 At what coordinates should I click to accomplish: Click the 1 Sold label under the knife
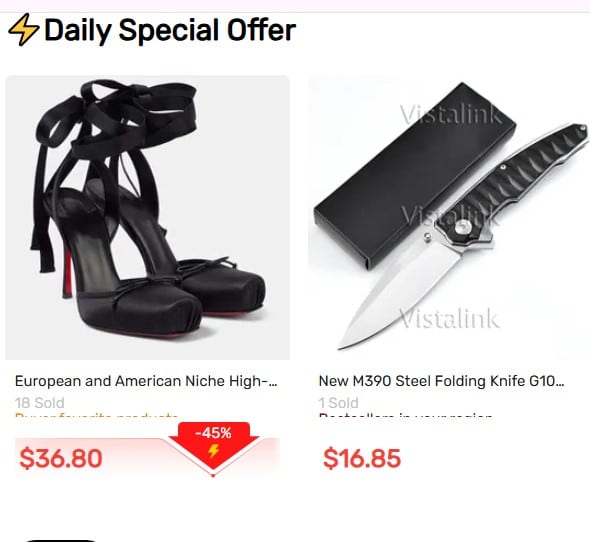pyautogui.click(x=338, y=403)
